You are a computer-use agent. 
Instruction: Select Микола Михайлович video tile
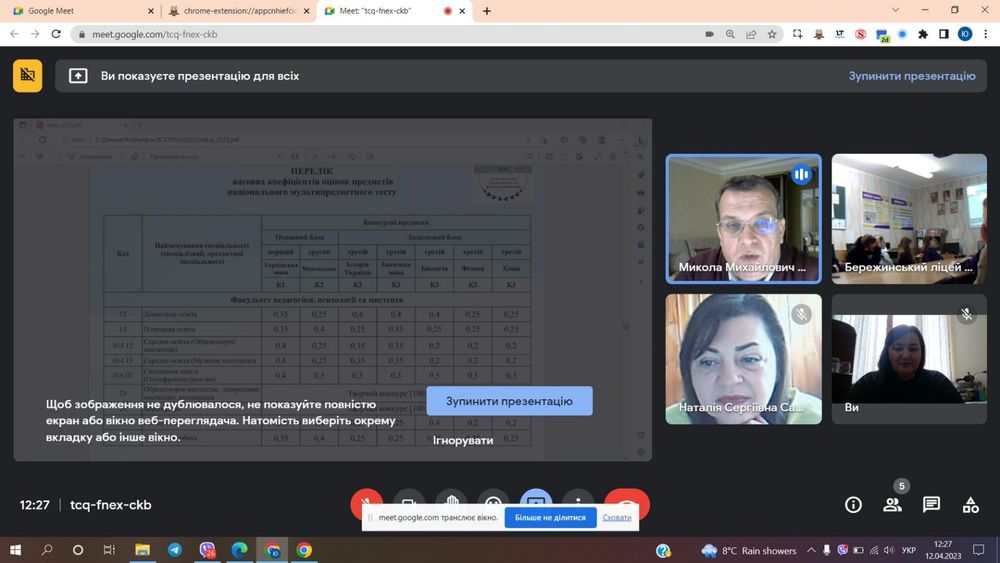[x=743, y=218]
